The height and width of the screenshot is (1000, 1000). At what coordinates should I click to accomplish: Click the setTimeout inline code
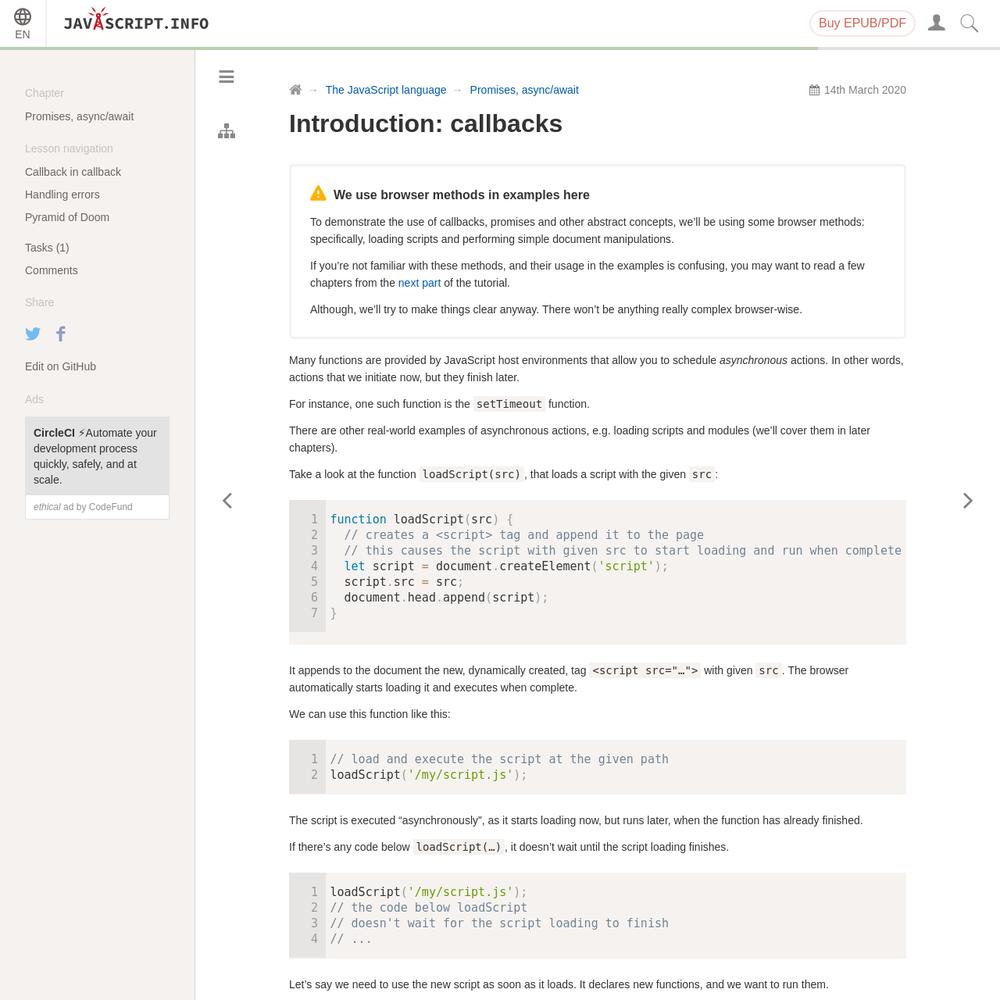click(x=509, y=404)
